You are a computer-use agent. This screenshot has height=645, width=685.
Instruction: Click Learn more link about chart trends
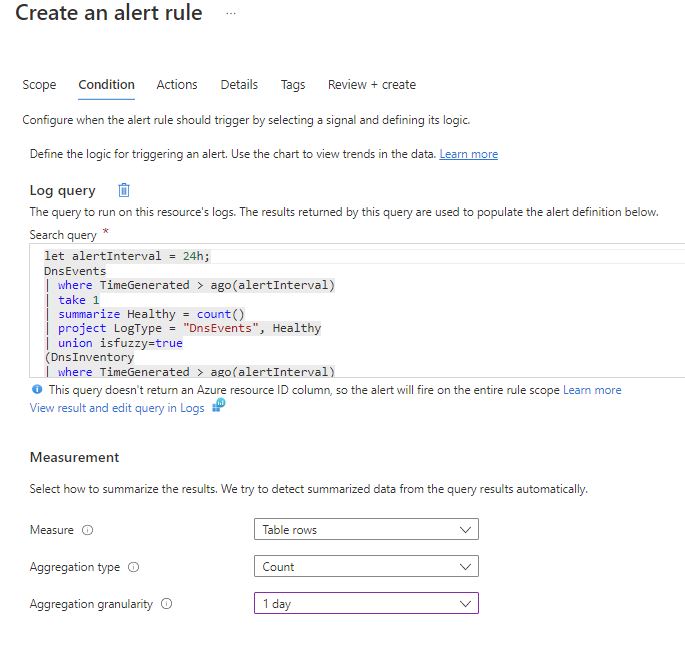[468, 154]
